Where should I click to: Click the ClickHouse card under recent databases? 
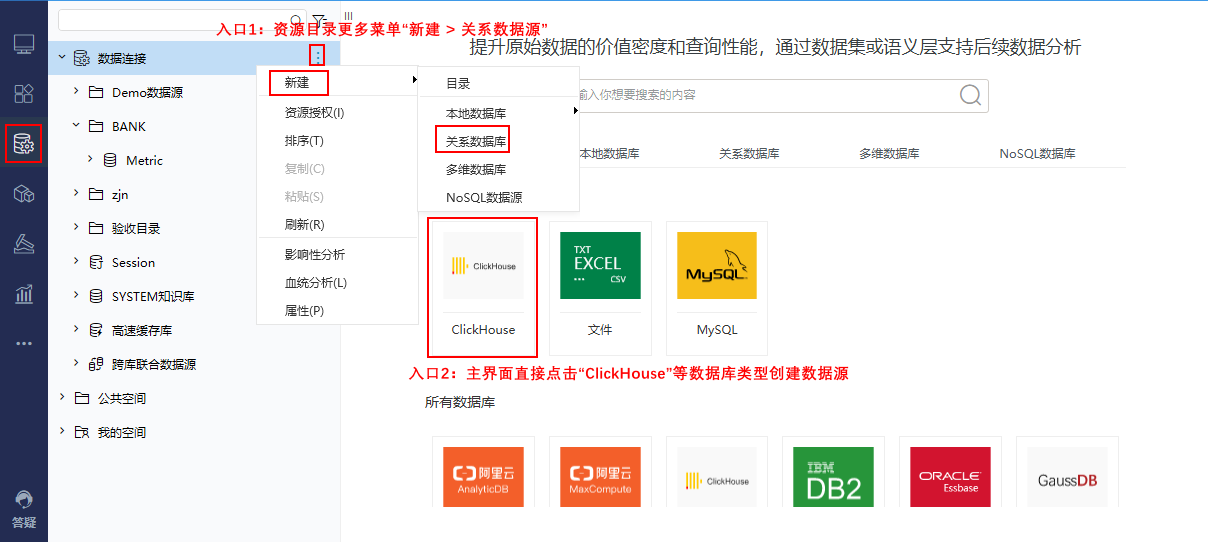tap(483, 287)
